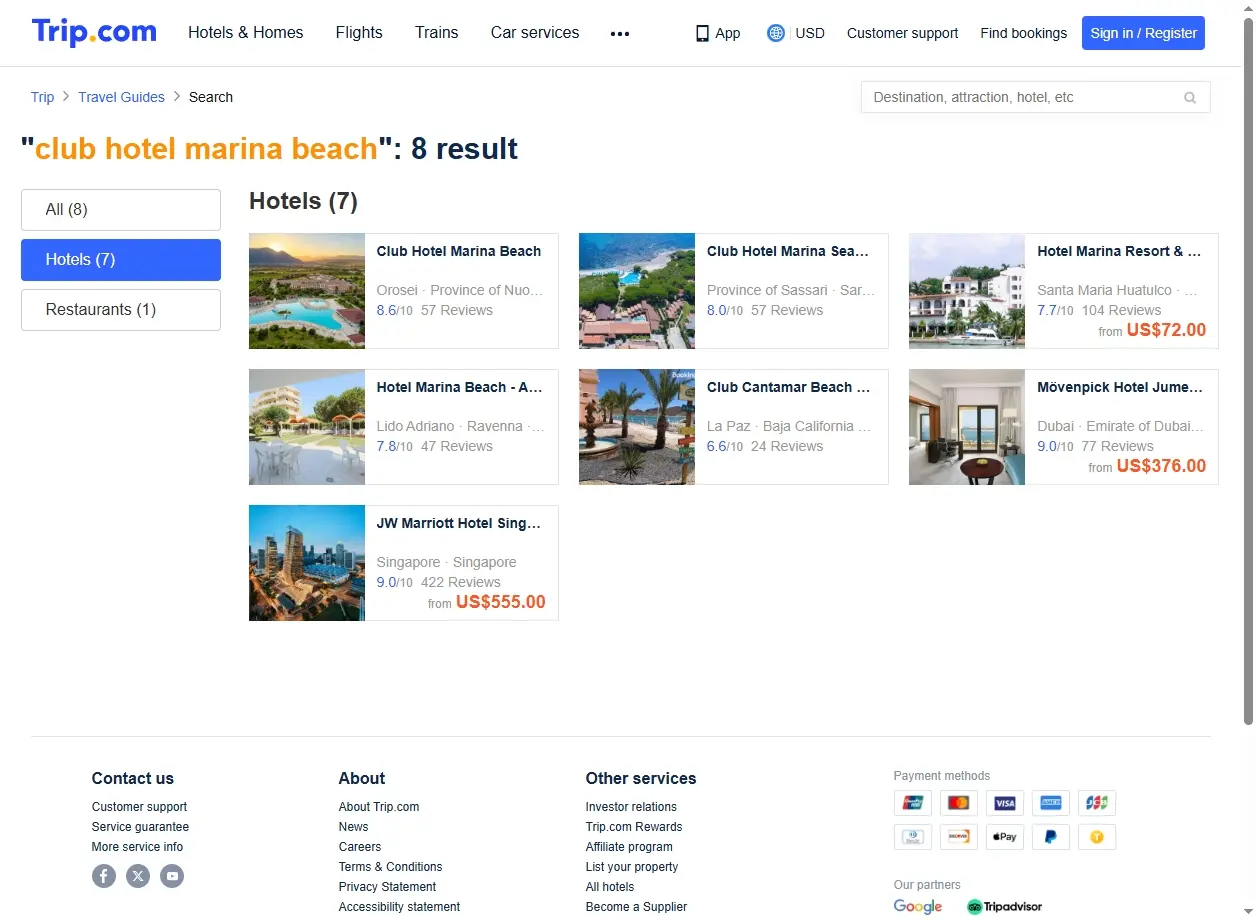Click the App phone icon

[702, 33]
